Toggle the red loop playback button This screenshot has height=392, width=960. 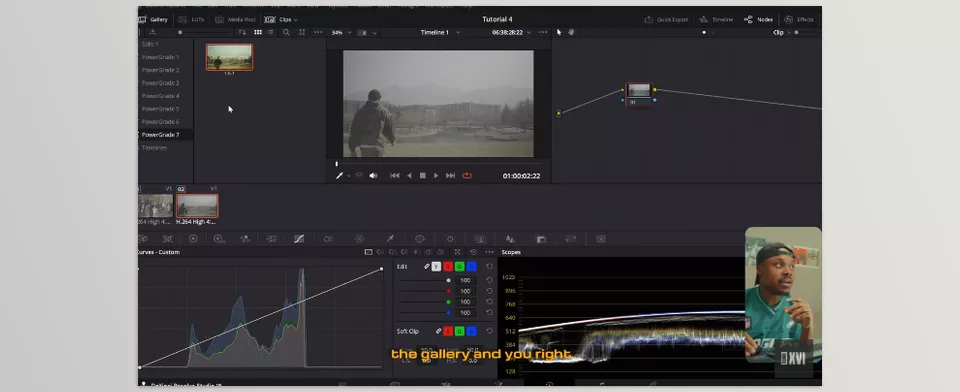point(467,176)
